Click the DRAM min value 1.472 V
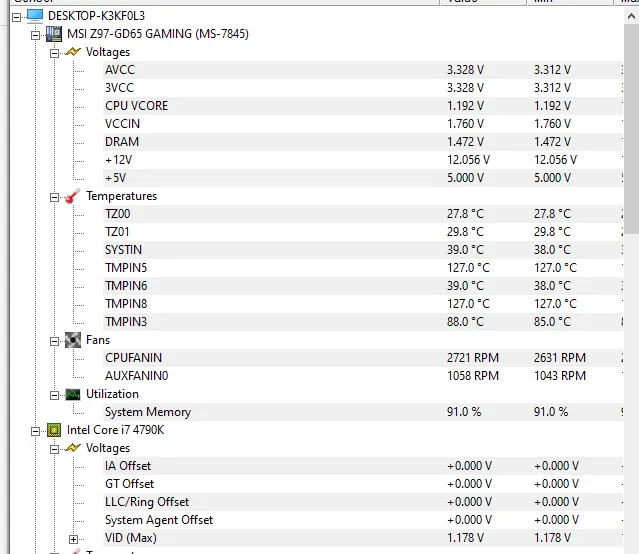The image size is (639, 554). [x=552, y=141]
